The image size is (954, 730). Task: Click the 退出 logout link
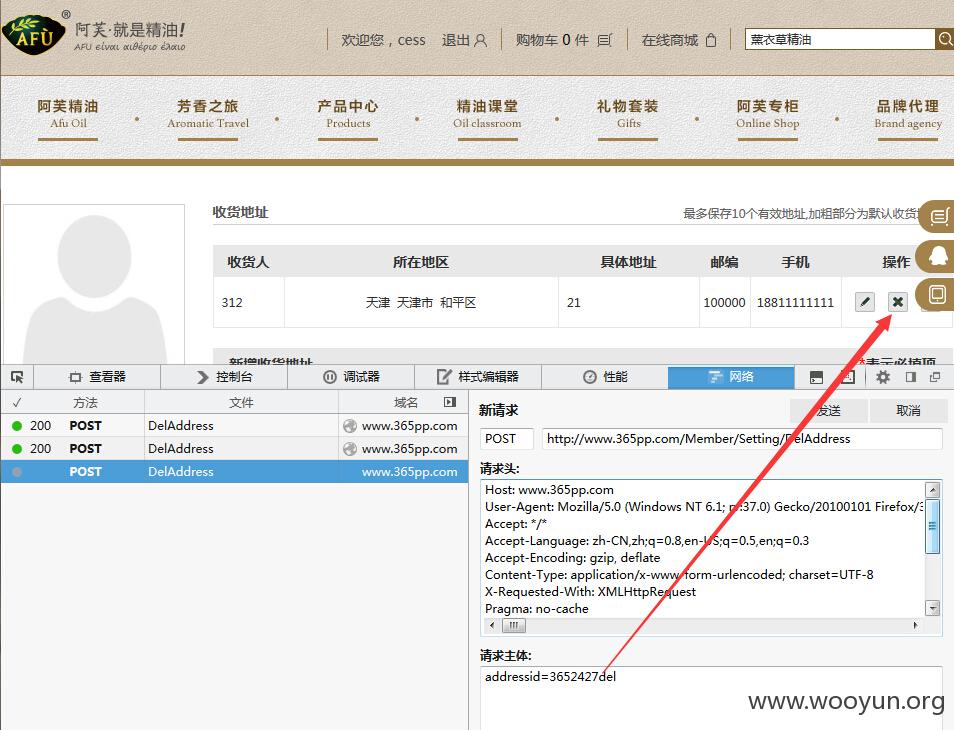coord(456,40)
